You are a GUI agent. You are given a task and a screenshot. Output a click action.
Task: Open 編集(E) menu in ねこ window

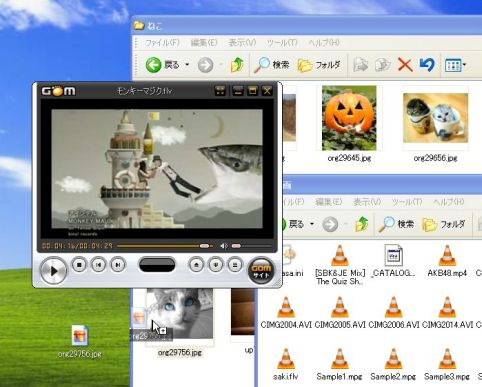click(x=204, y=43)
